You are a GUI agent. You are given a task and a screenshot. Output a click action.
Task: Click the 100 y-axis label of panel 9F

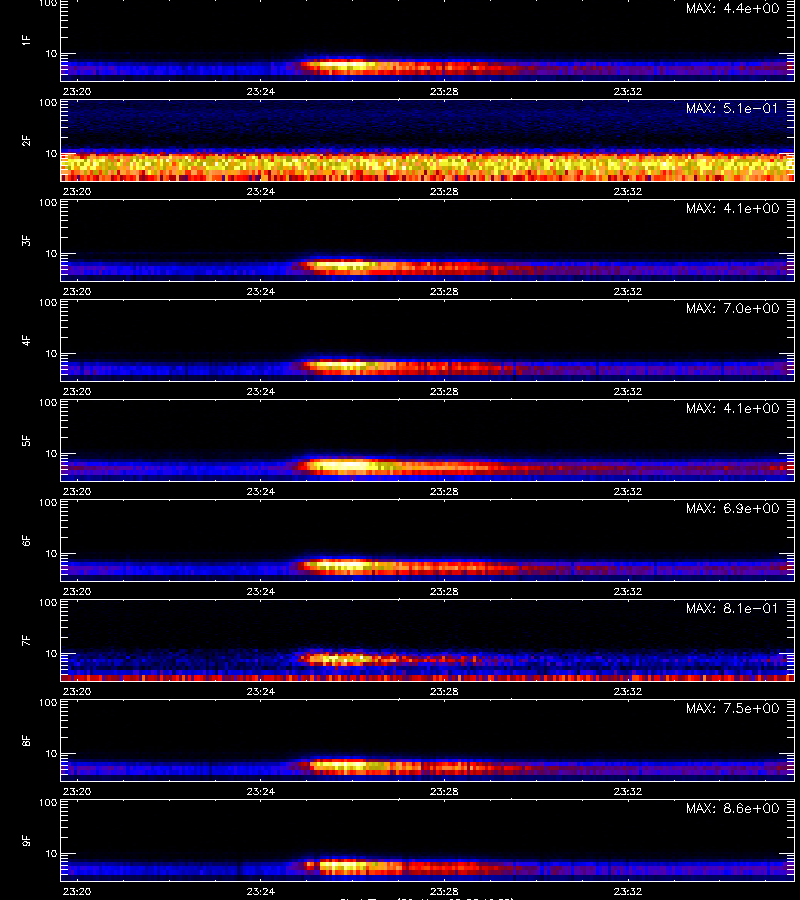(48, 803)
